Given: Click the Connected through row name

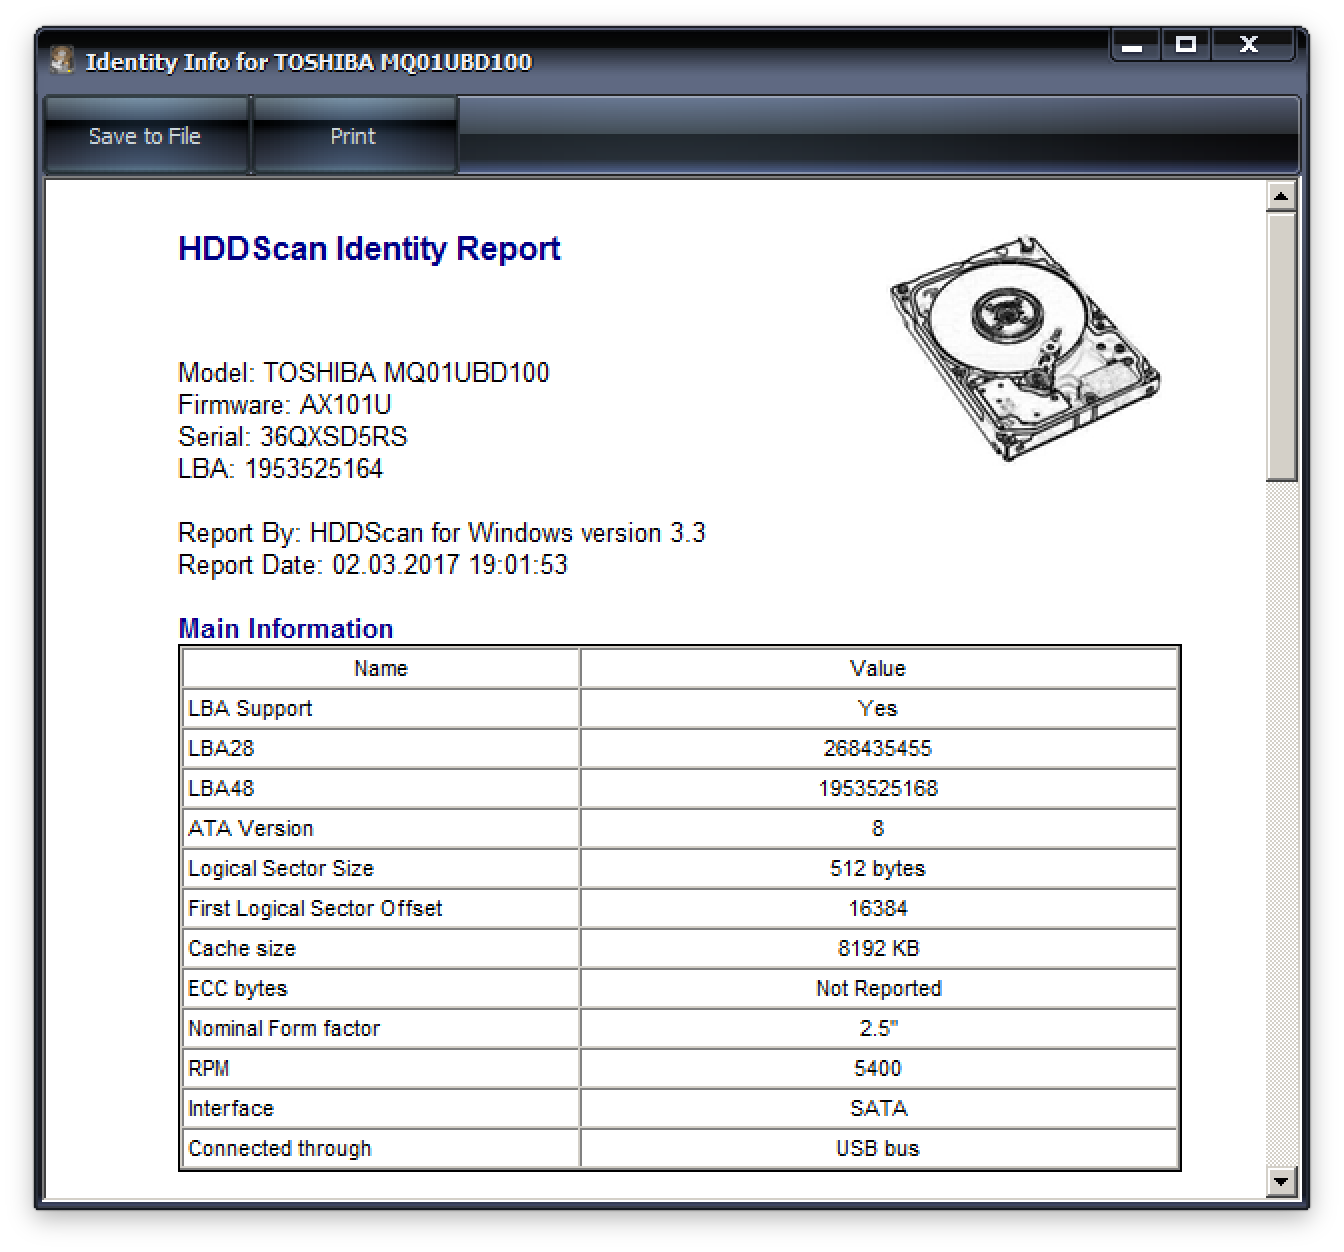Looking at the screenshot, I should [381, 1148].
